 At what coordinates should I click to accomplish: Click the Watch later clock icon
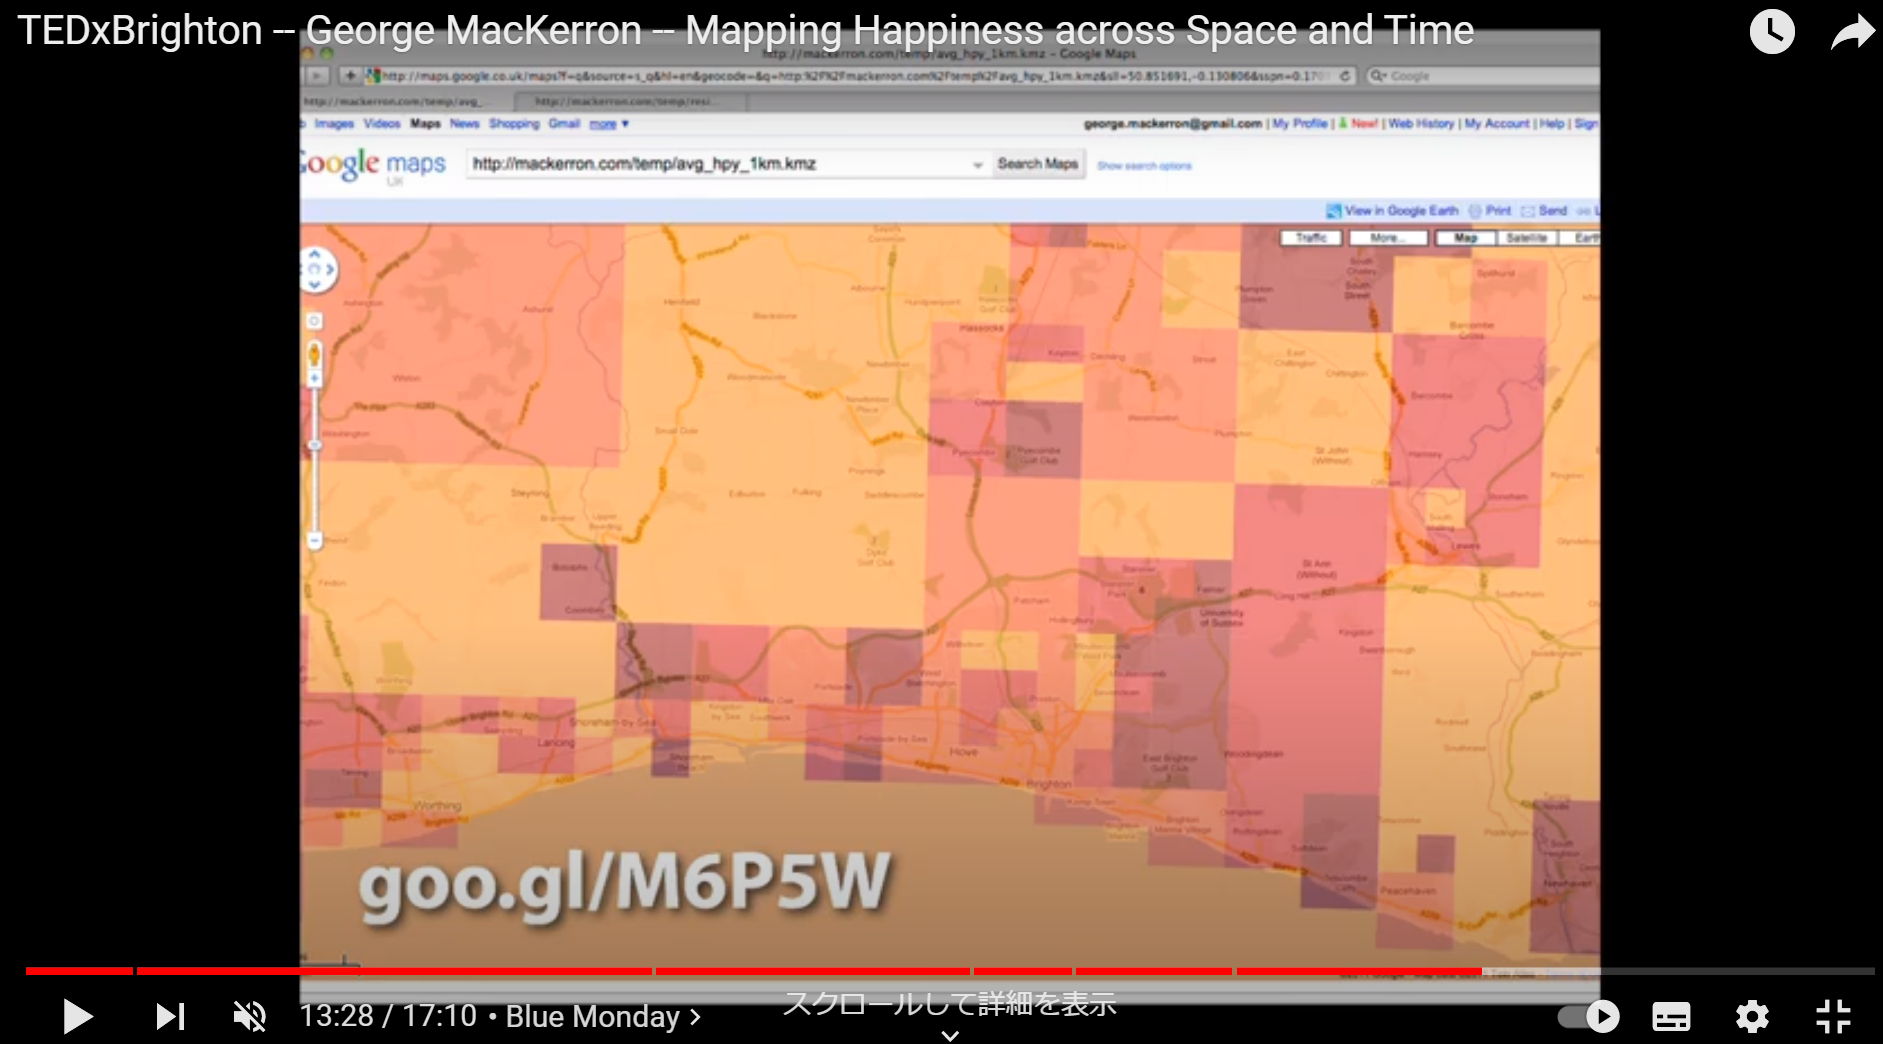[x=1772, y=32]
